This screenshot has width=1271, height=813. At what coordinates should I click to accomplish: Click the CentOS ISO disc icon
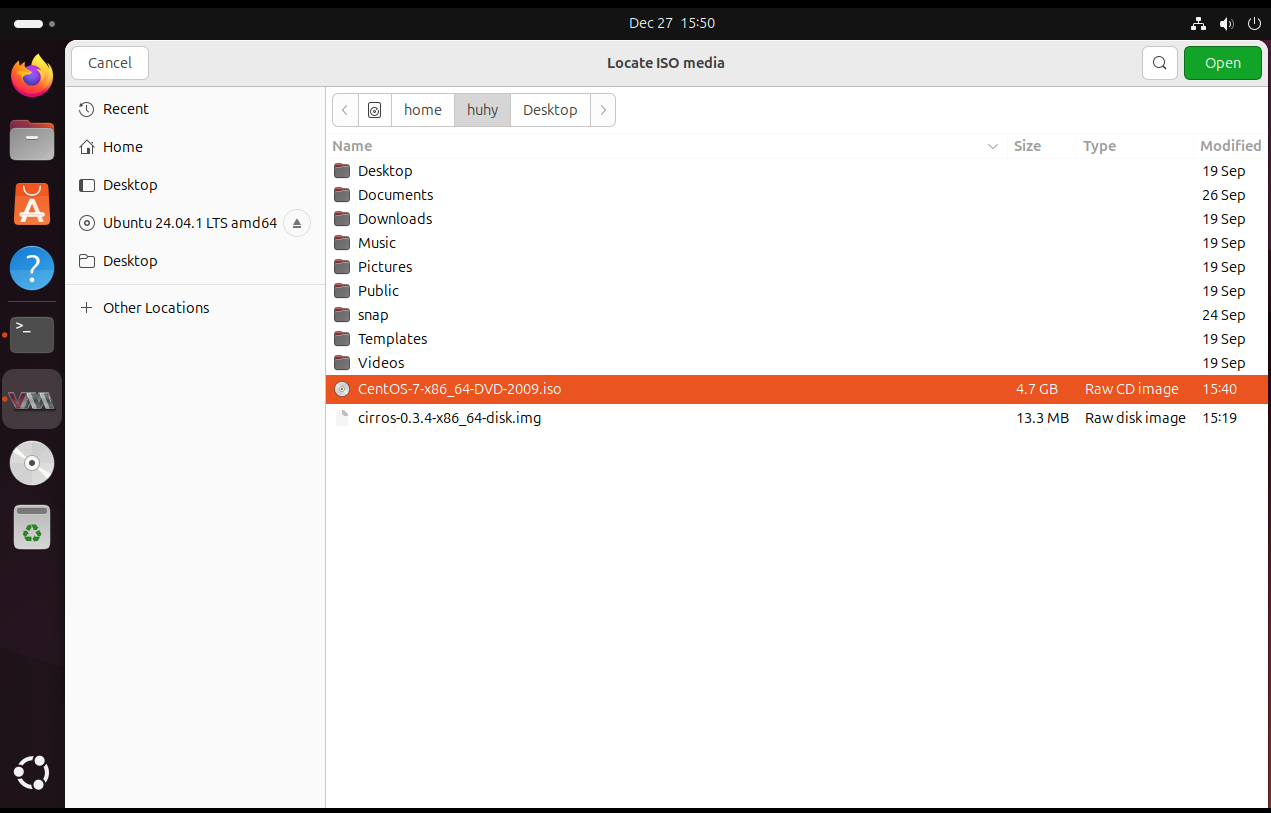pos(342,389)
